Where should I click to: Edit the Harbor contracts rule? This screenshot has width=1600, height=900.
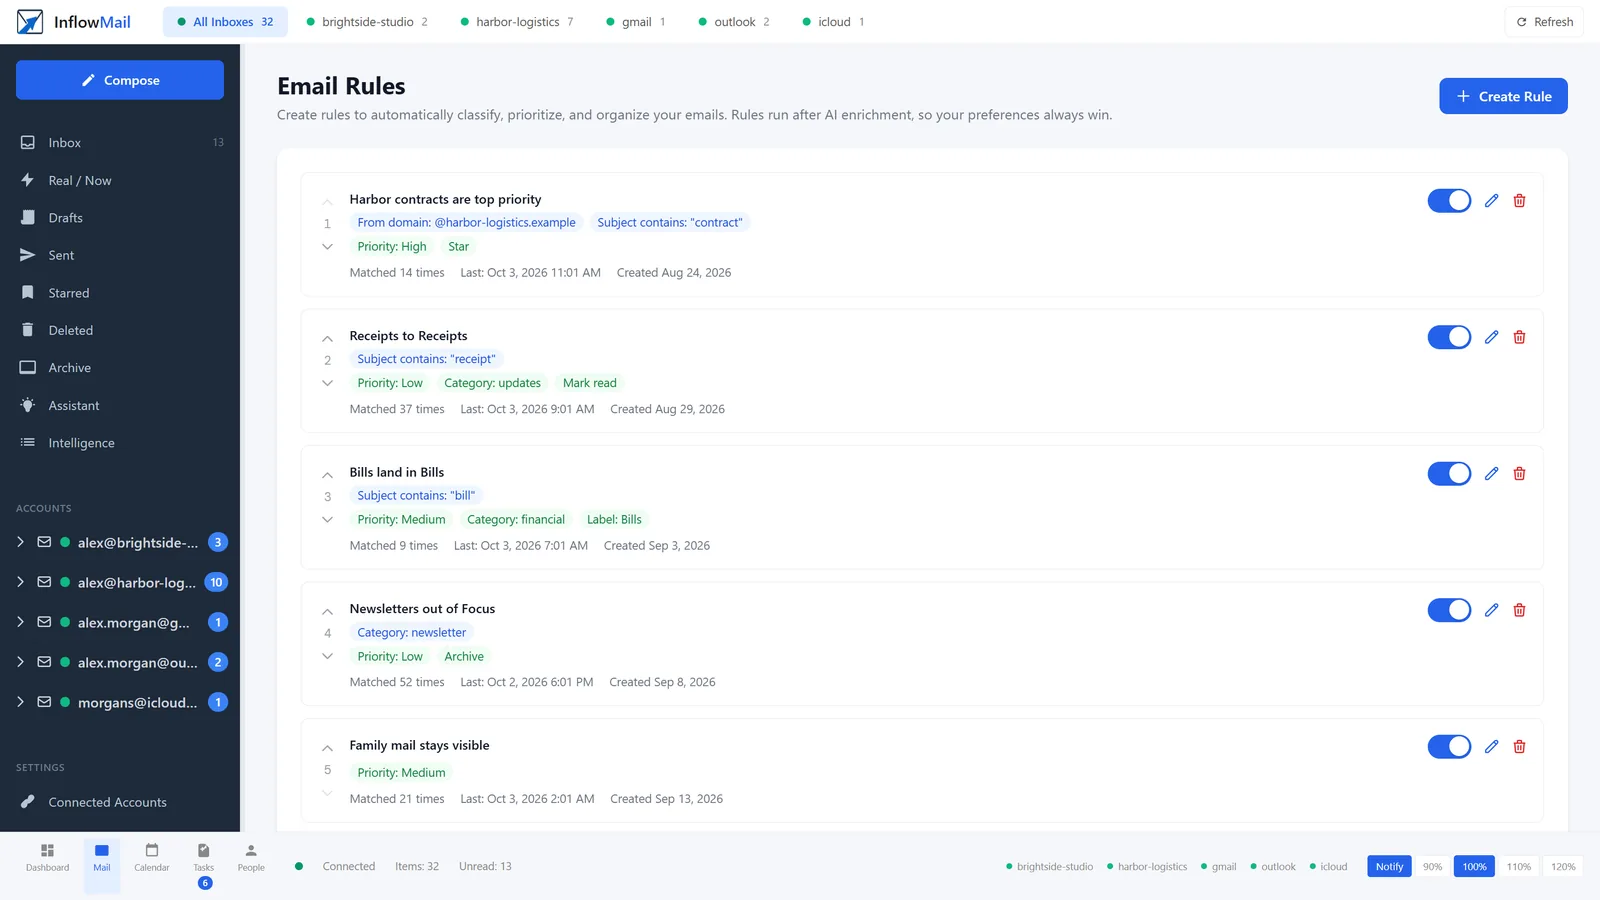coord(1491,201)
